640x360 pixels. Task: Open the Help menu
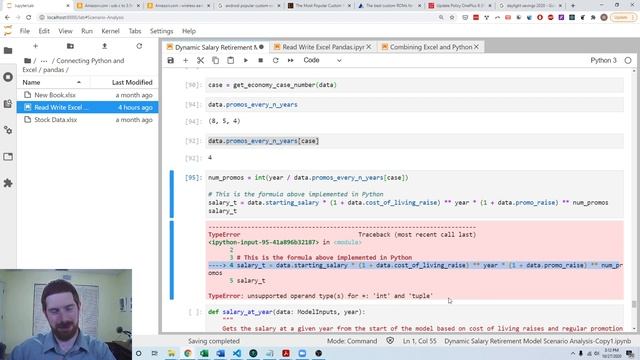189,31
